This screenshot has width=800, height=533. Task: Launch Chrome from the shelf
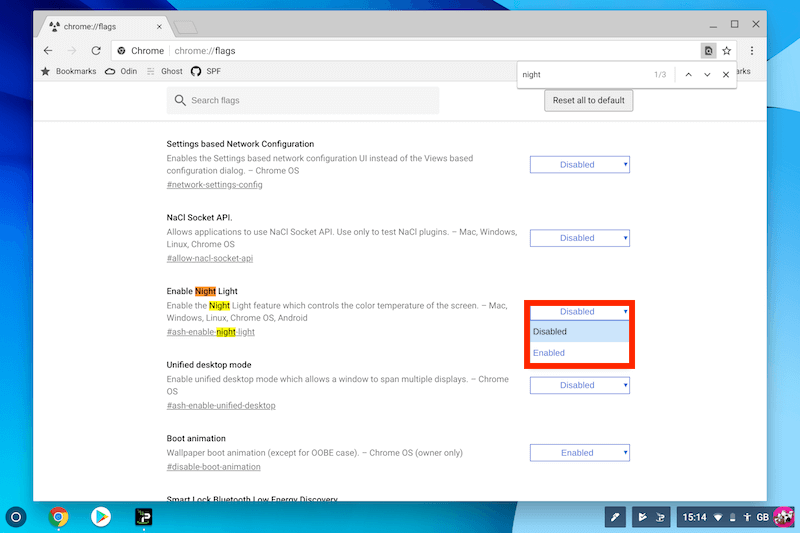(59, 517)
